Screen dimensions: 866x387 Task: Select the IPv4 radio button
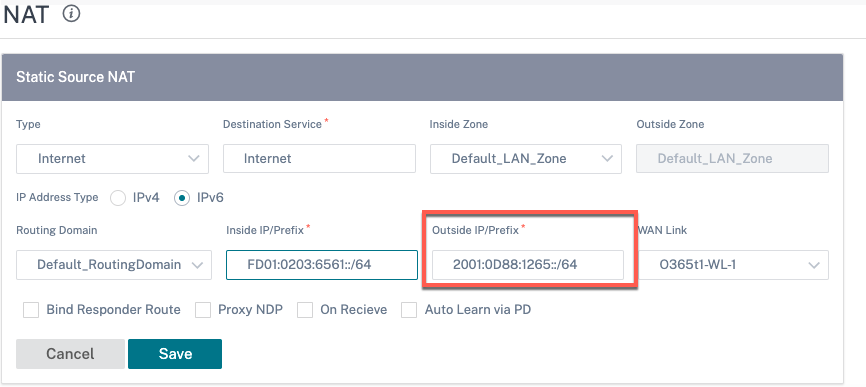click(x=118, y=198)
